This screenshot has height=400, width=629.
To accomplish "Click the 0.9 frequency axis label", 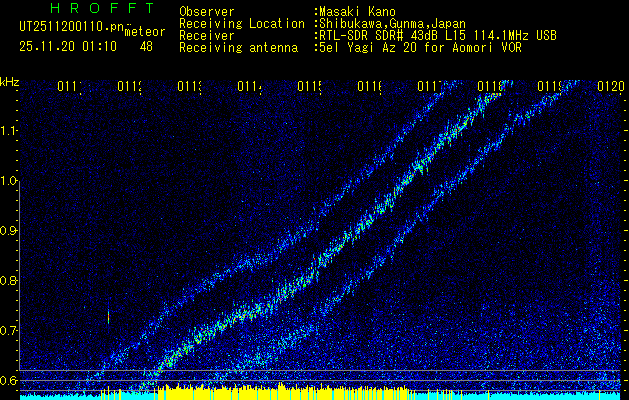I will click(8, 231).
